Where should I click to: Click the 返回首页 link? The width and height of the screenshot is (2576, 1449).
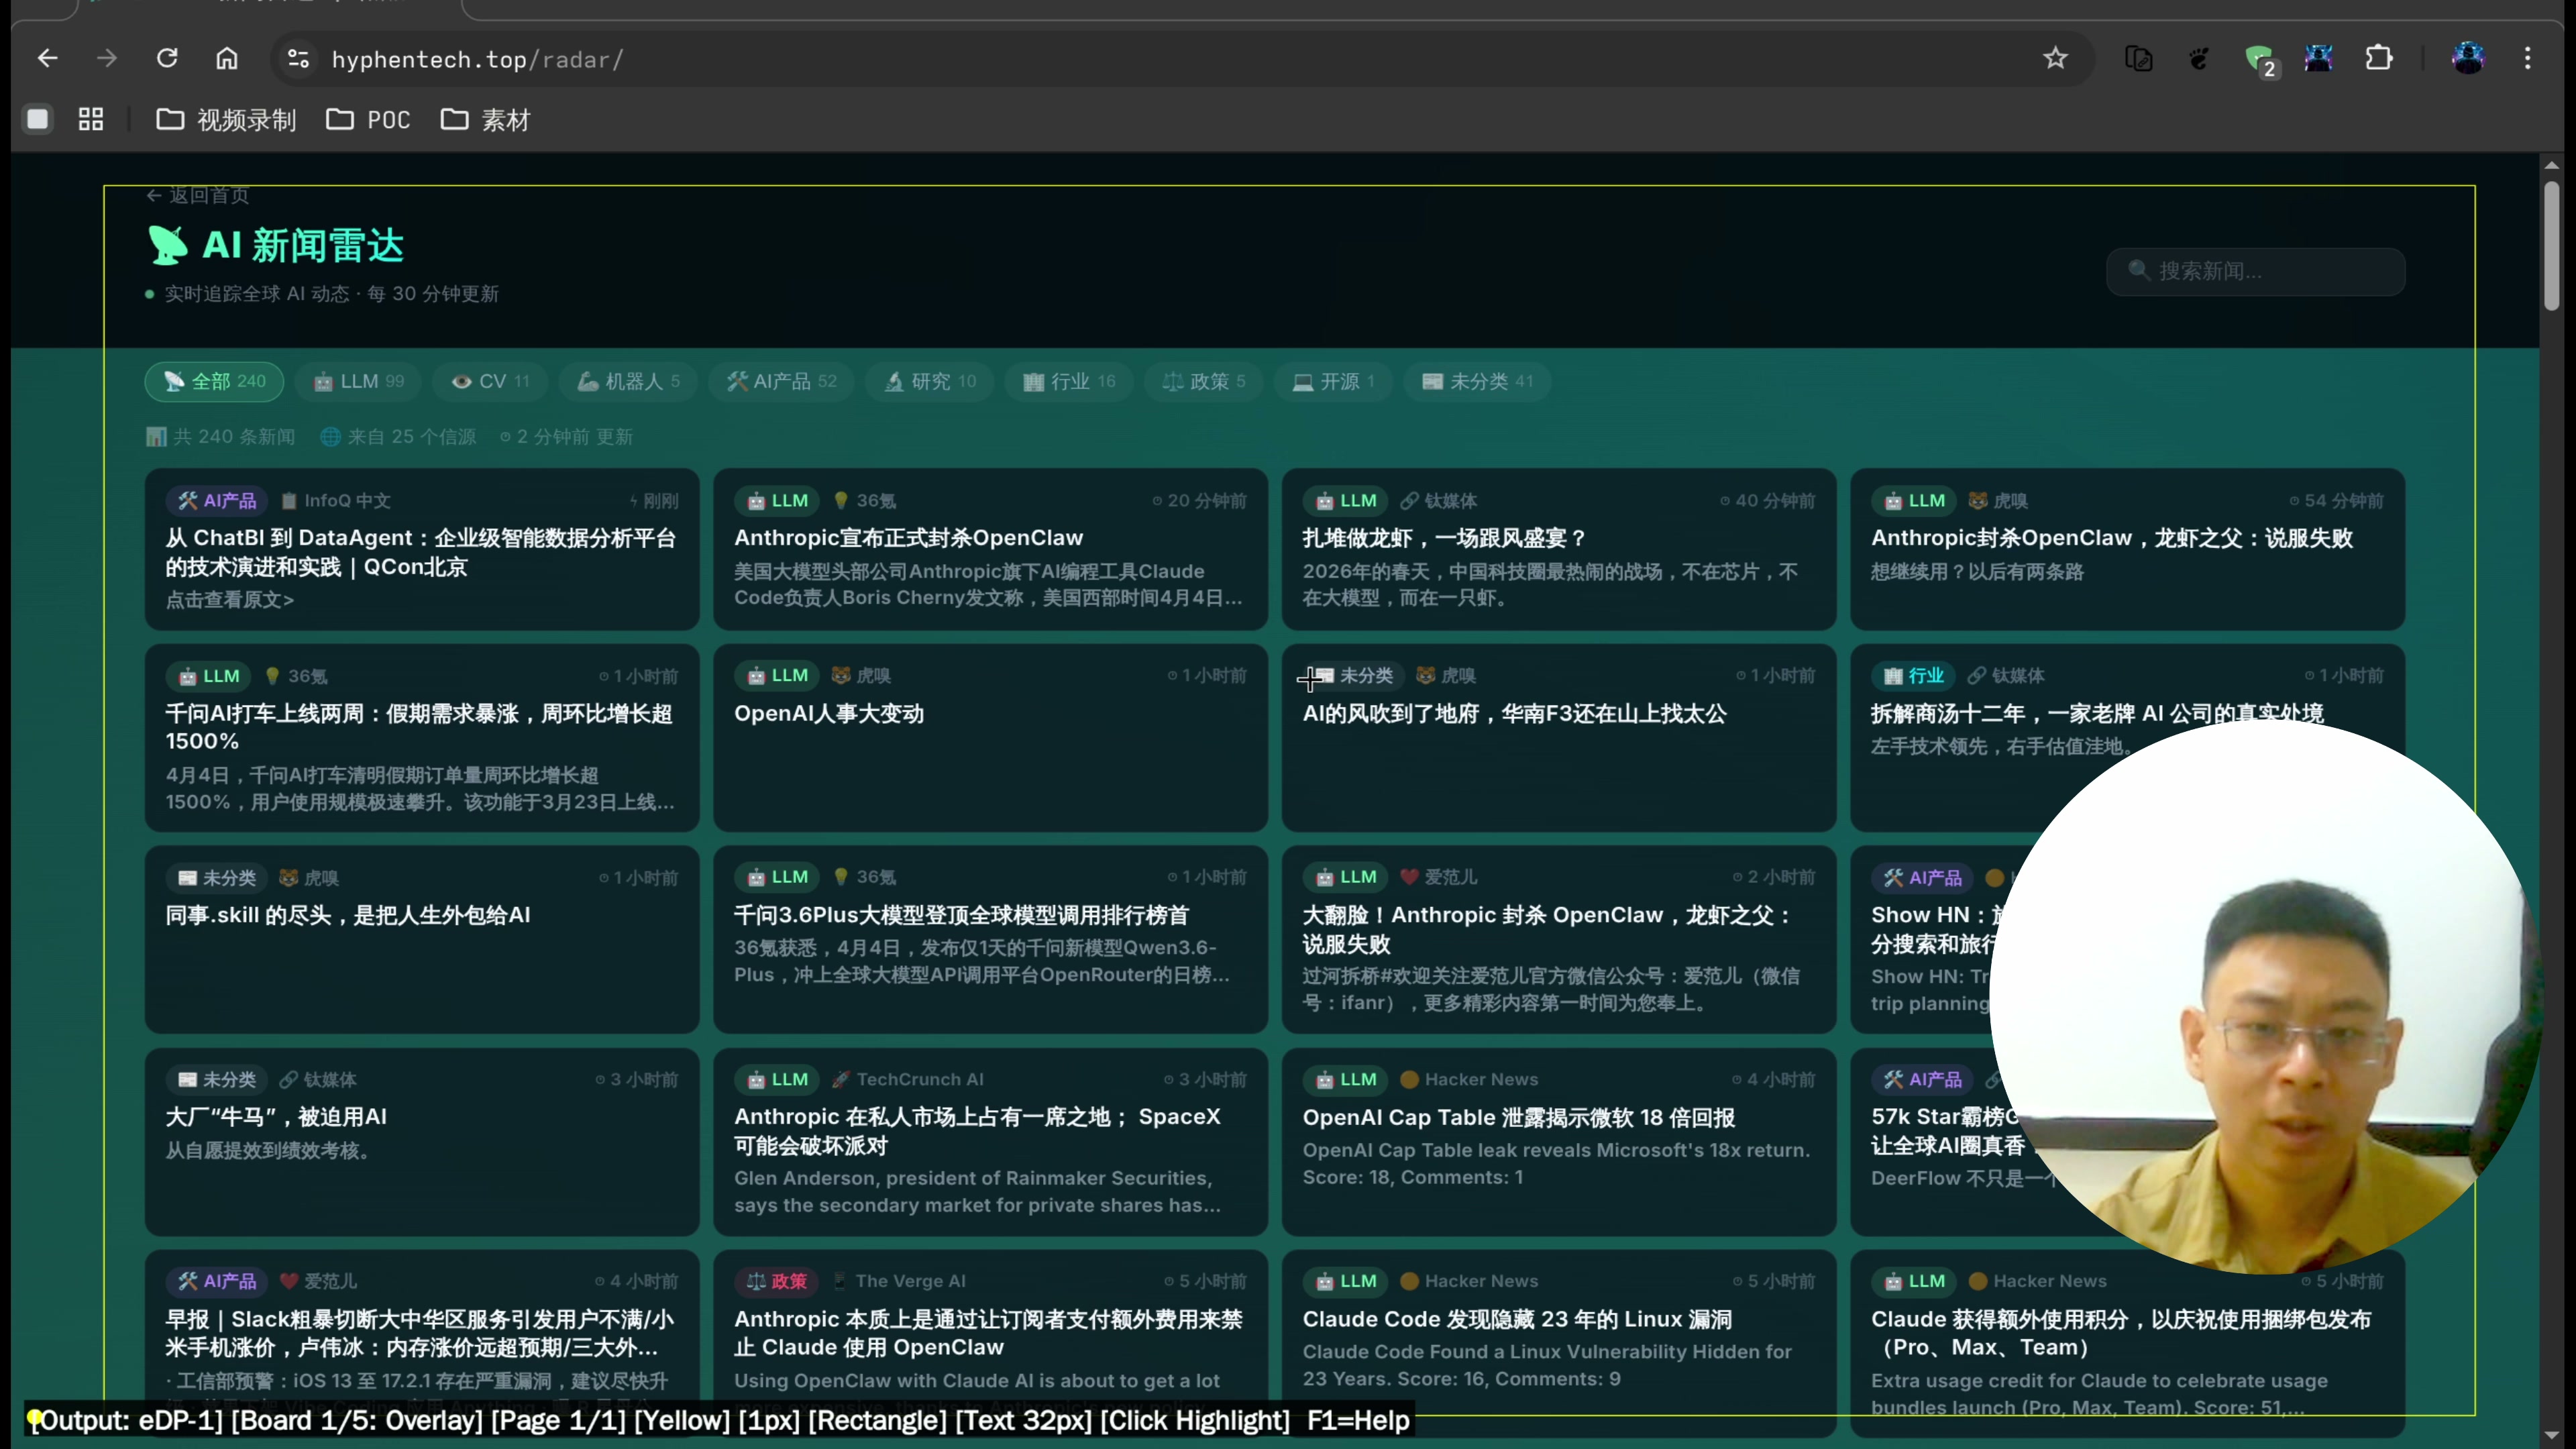coord(198,195)
